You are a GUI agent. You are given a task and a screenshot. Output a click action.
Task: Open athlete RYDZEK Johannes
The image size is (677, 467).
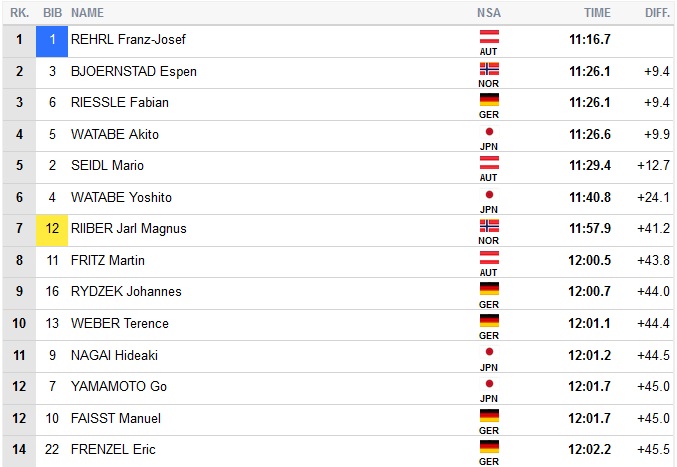click(x=126, y=292)
